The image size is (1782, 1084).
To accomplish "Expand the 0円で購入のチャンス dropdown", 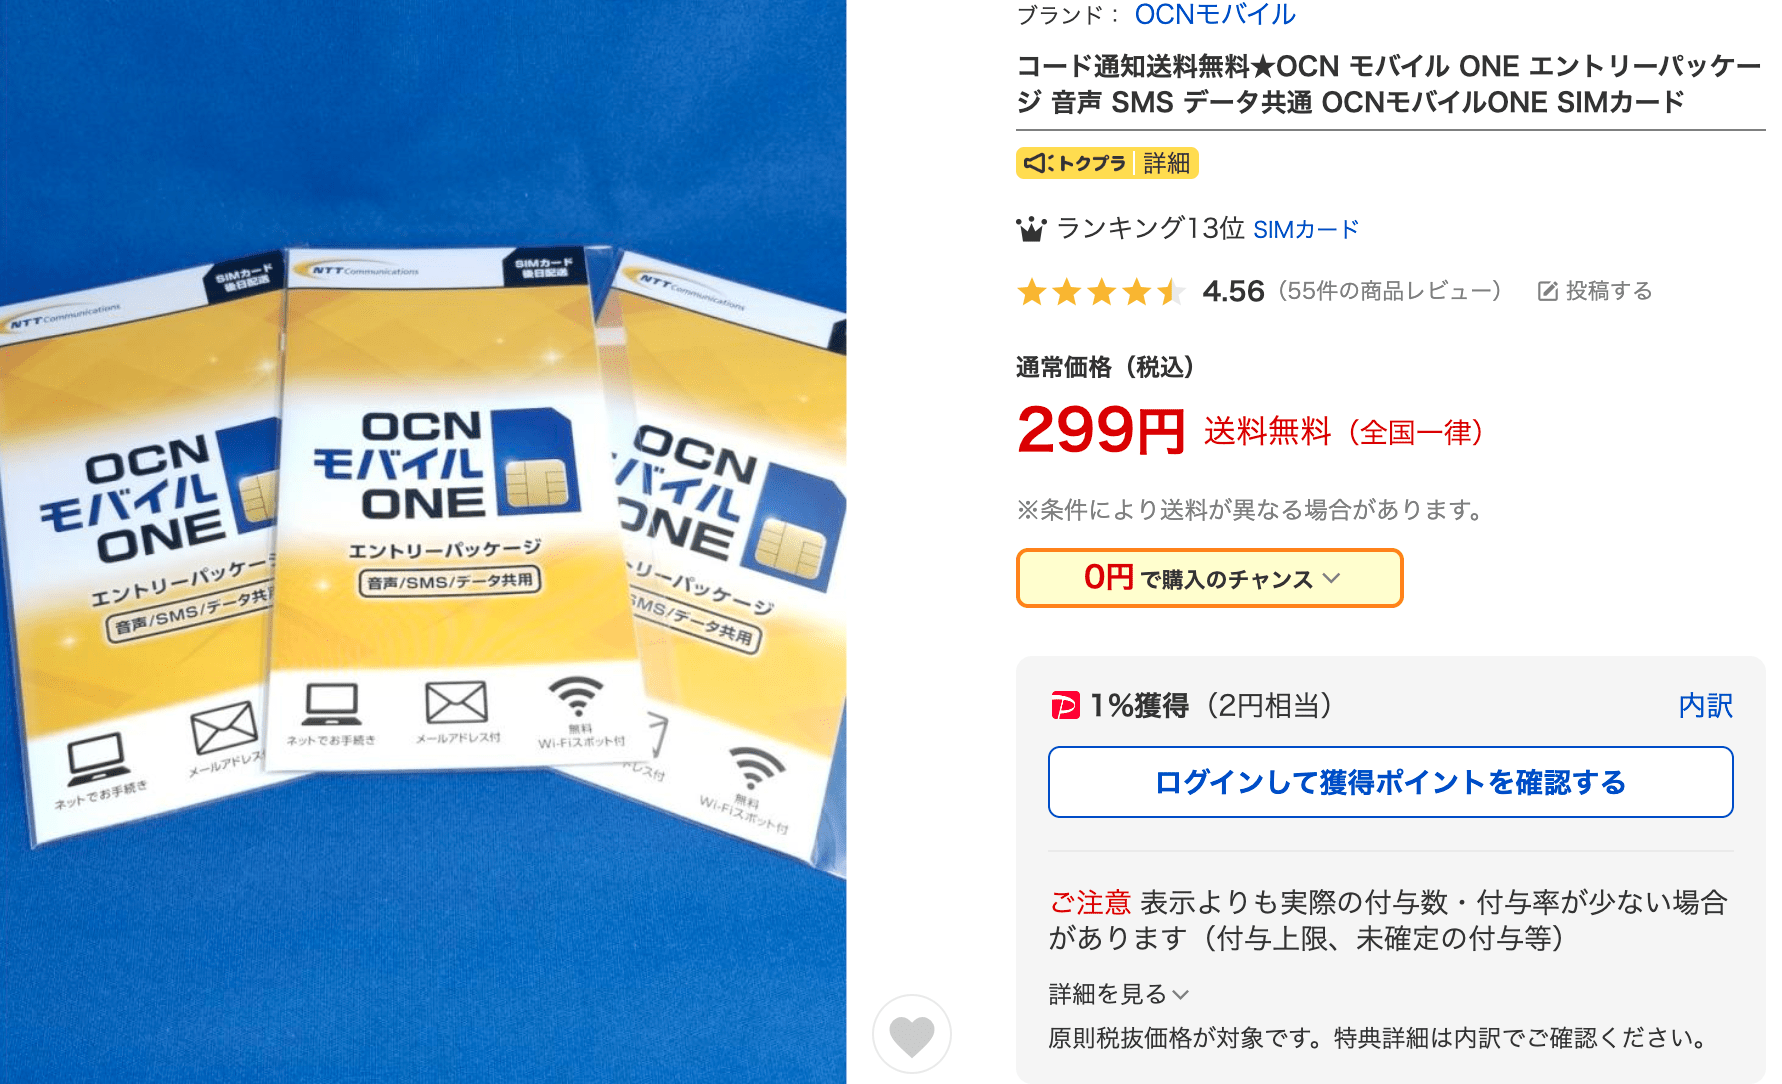I will click(1209, 578).
